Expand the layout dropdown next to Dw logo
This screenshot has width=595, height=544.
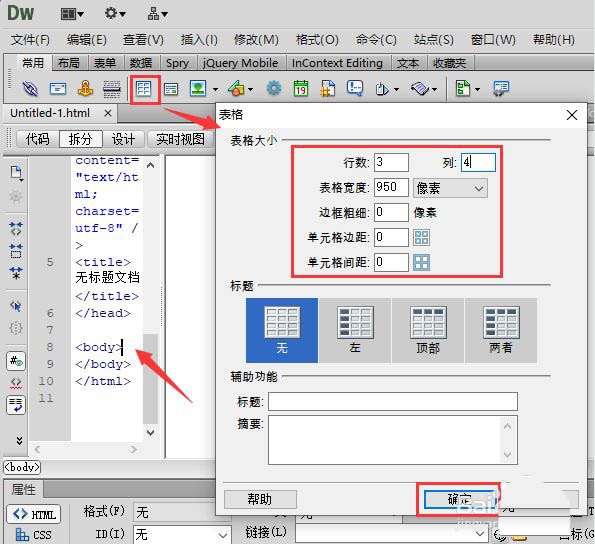72,14
